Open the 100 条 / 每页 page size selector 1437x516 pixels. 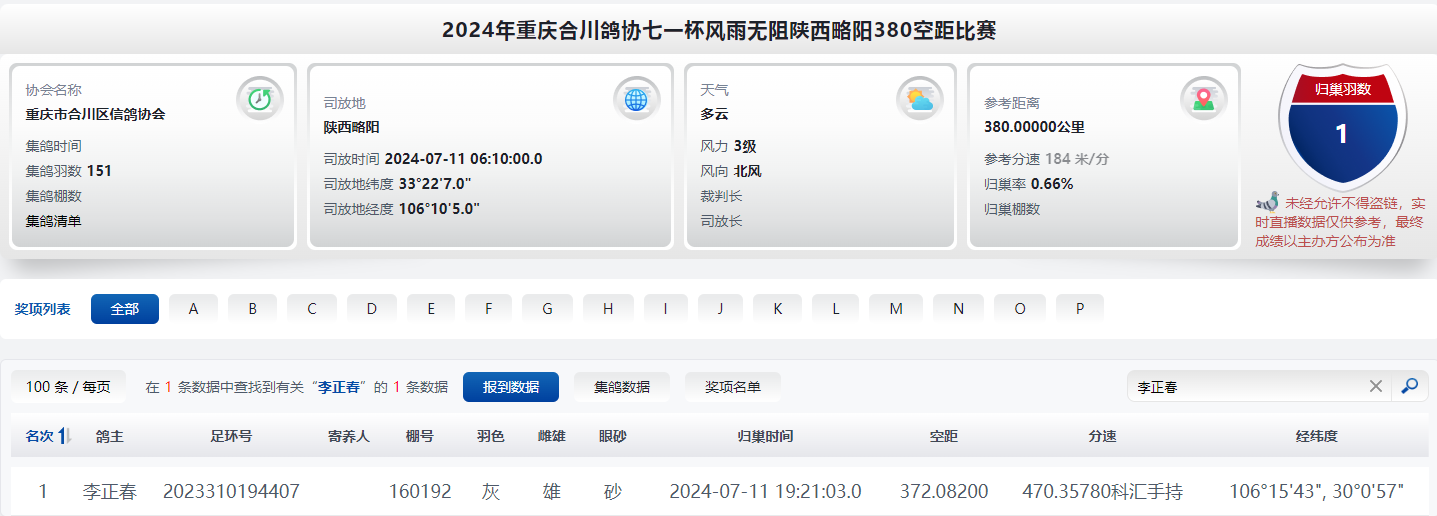click(x=68, y=387)
